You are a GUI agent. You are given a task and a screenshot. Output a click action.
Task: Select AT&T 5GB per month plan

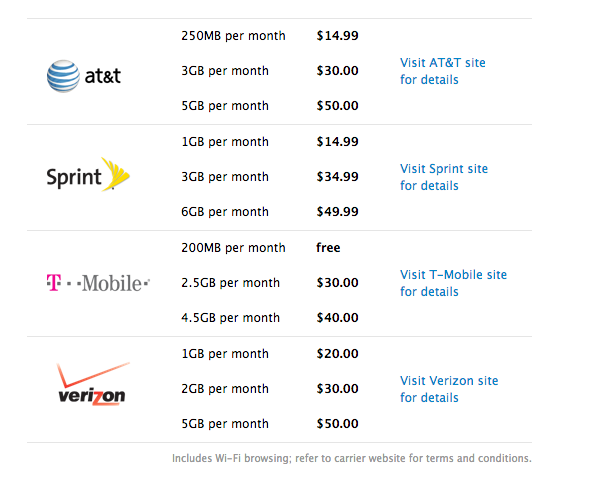pyautogui.click(x=225, y=106)
